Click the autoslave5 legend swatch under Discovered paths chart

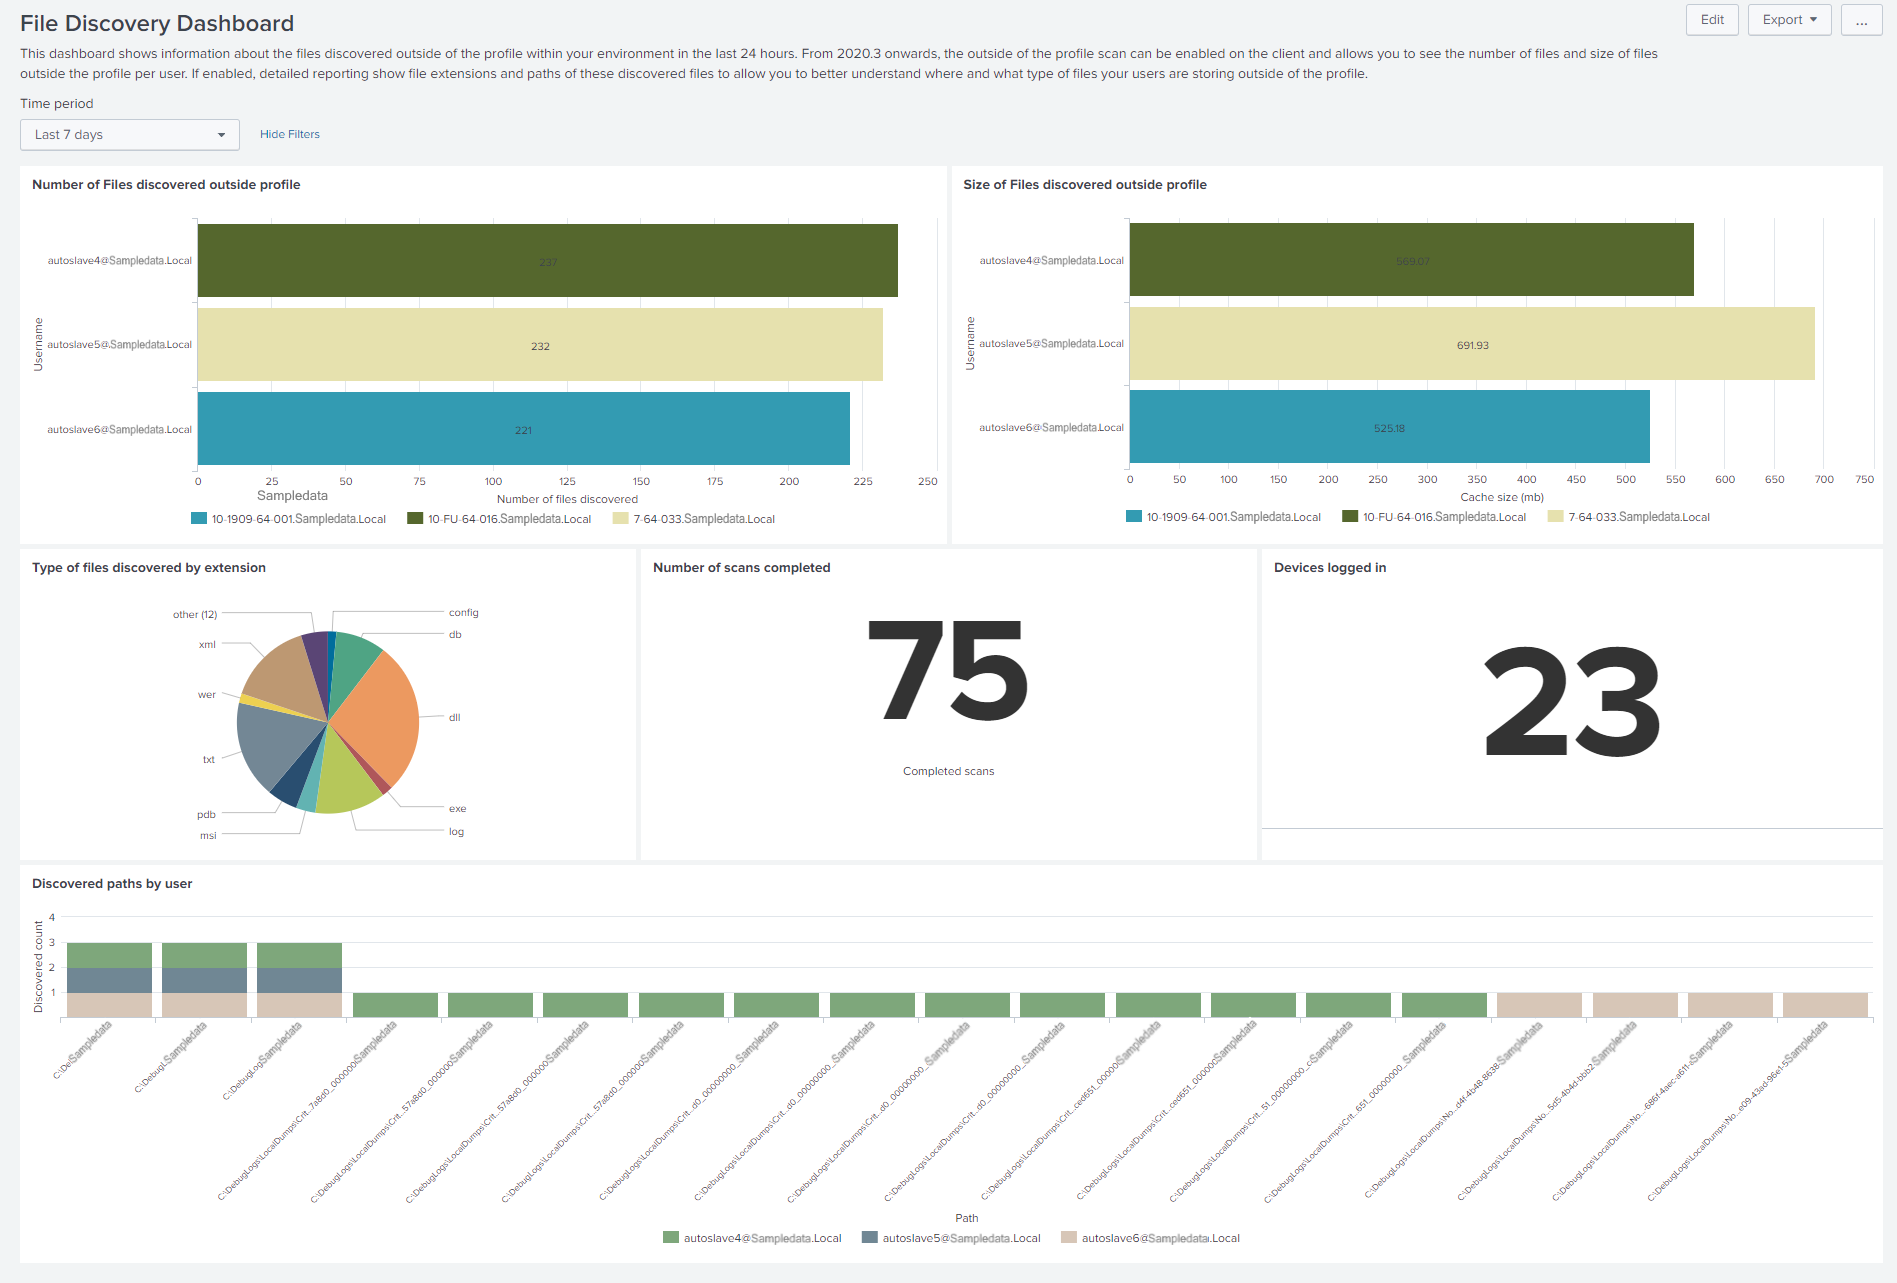point(870,1238)
